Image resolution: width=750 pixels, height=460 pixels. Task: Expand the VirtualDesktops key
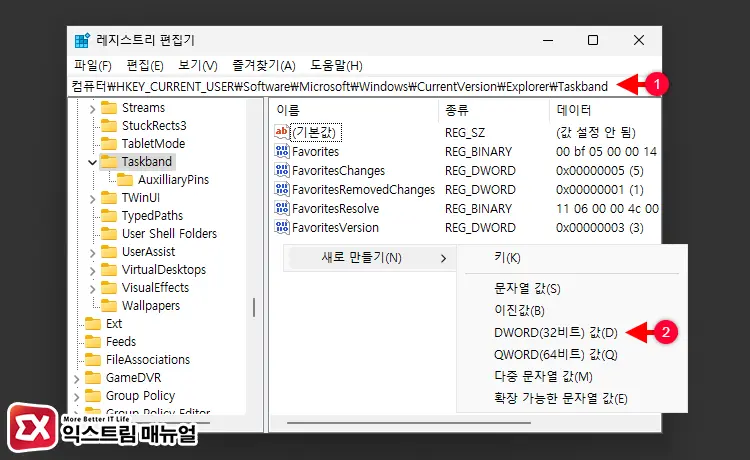(92, 271)
